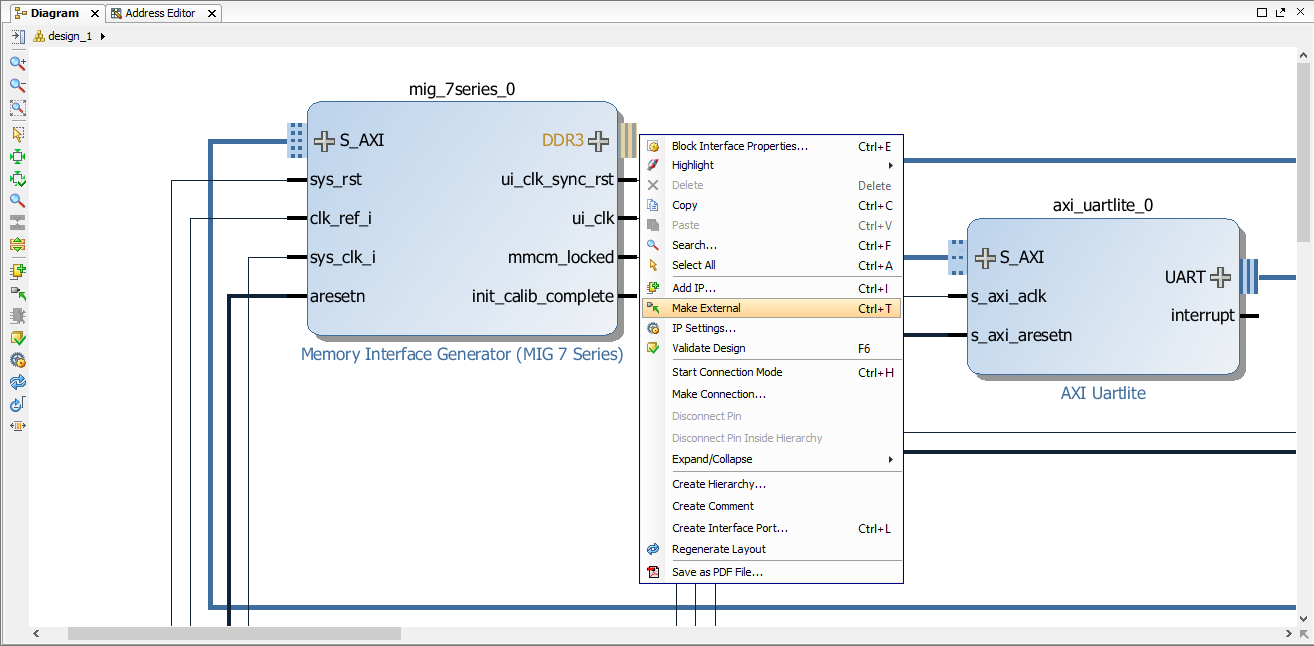
Task: Expand the UART interface pin
Action: (x=1221, y=277)
